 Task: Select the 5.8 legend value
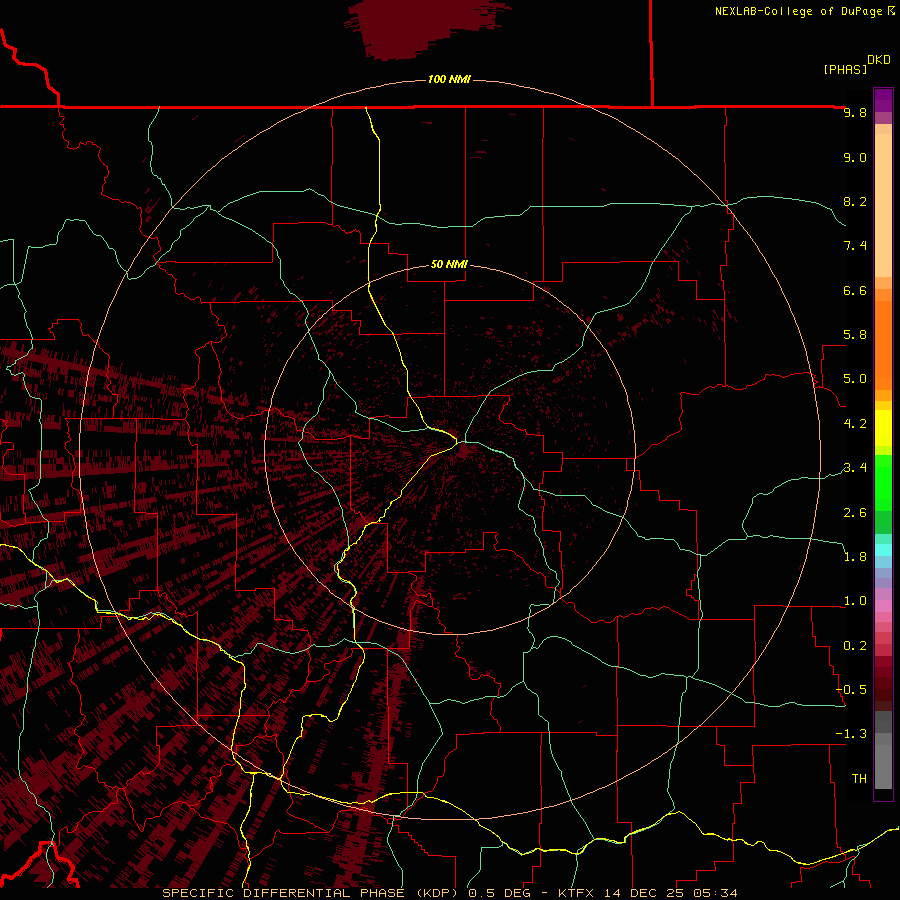(855, 335)
